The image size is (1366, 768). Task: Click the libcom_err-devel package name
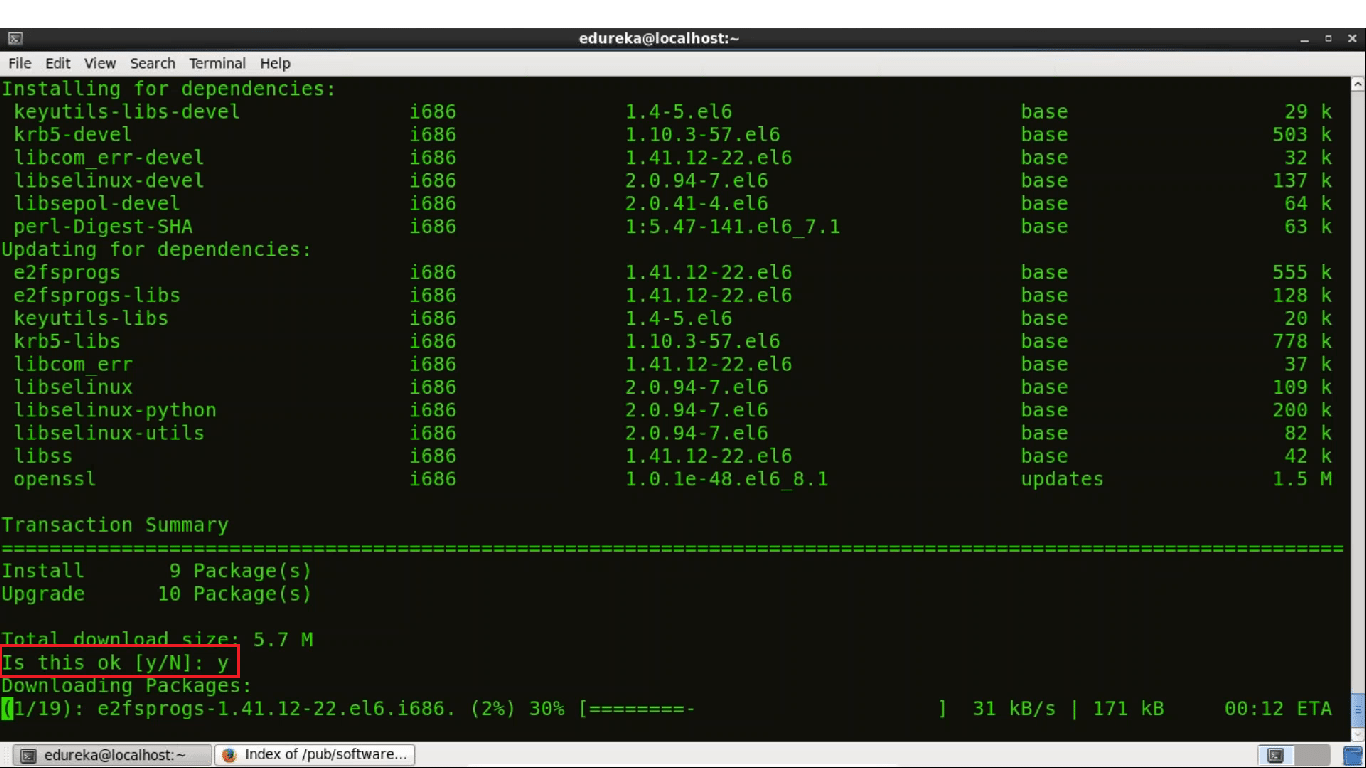109,158
